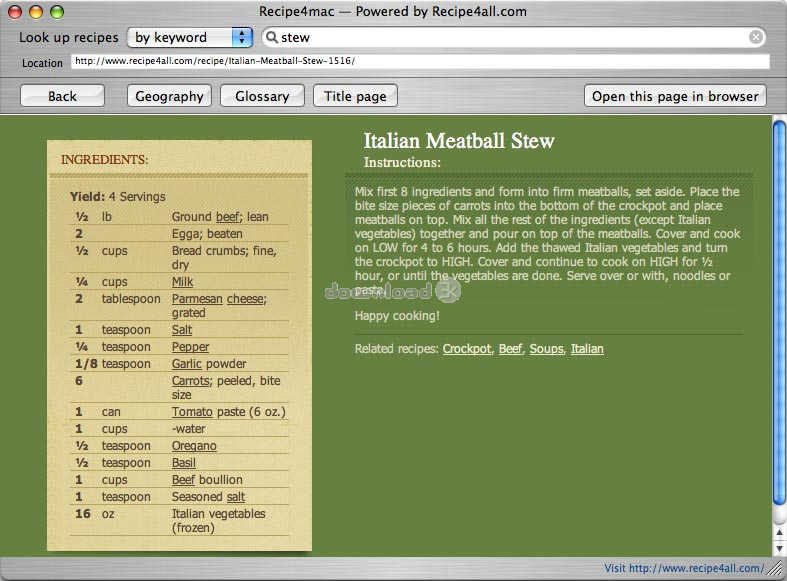Go Back to the previous page
Image resolution: width=787 pixels, height=581 pixels.
click(x=62, y=96)
